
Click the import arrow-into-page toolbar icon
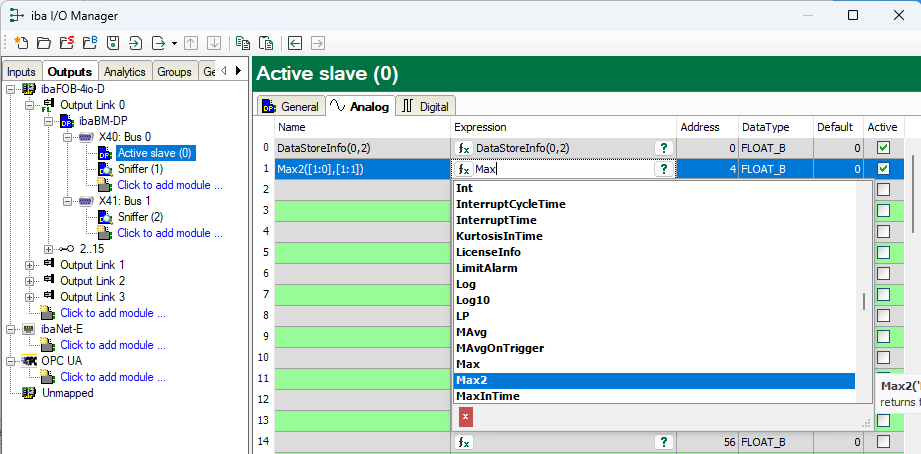tap(136, 43)
